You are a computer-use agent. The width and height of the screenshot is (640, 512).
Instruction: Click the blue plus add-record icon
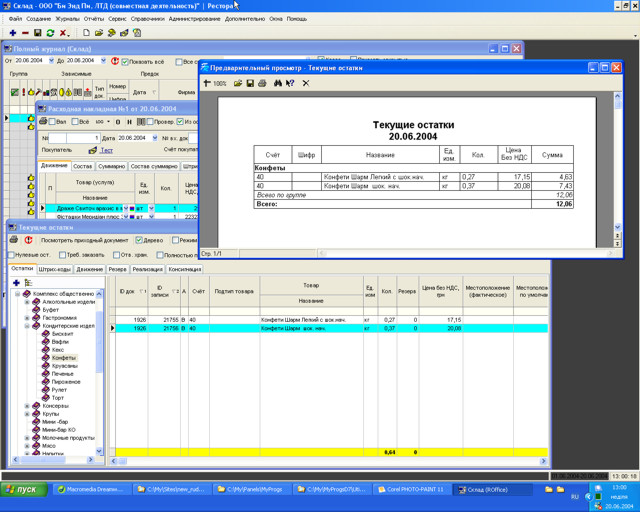click(12, 33)
